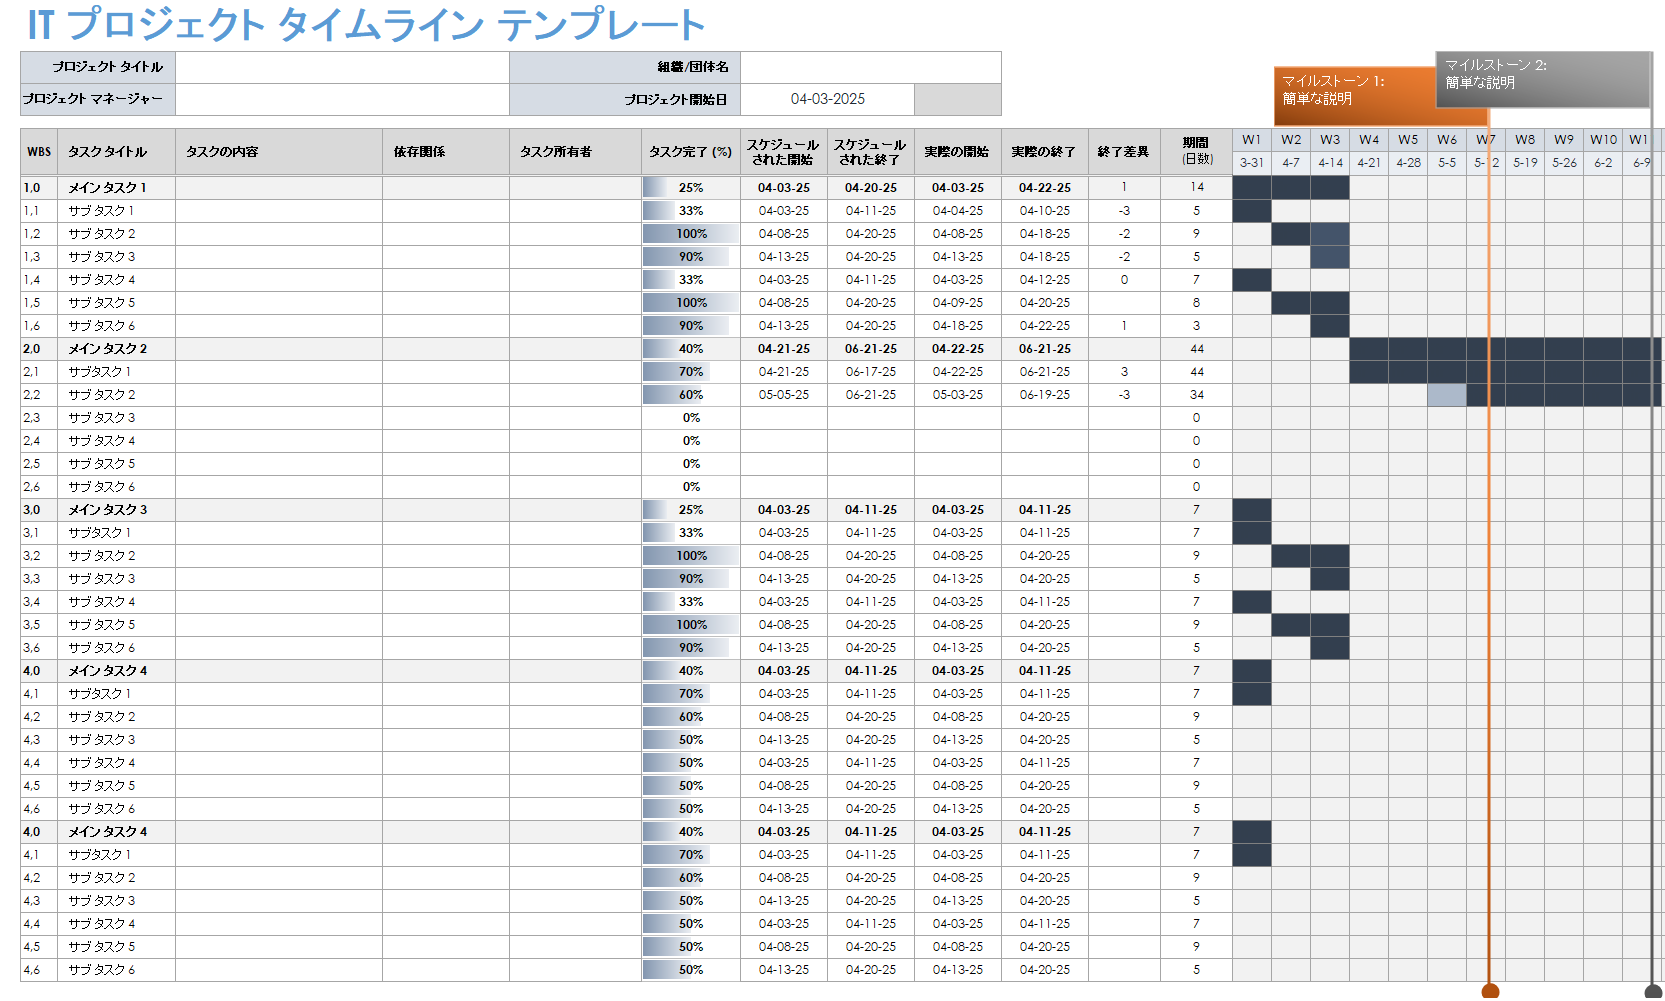
Task: Select the 100% progress bar in row 1.2
Action: [691, 233]
